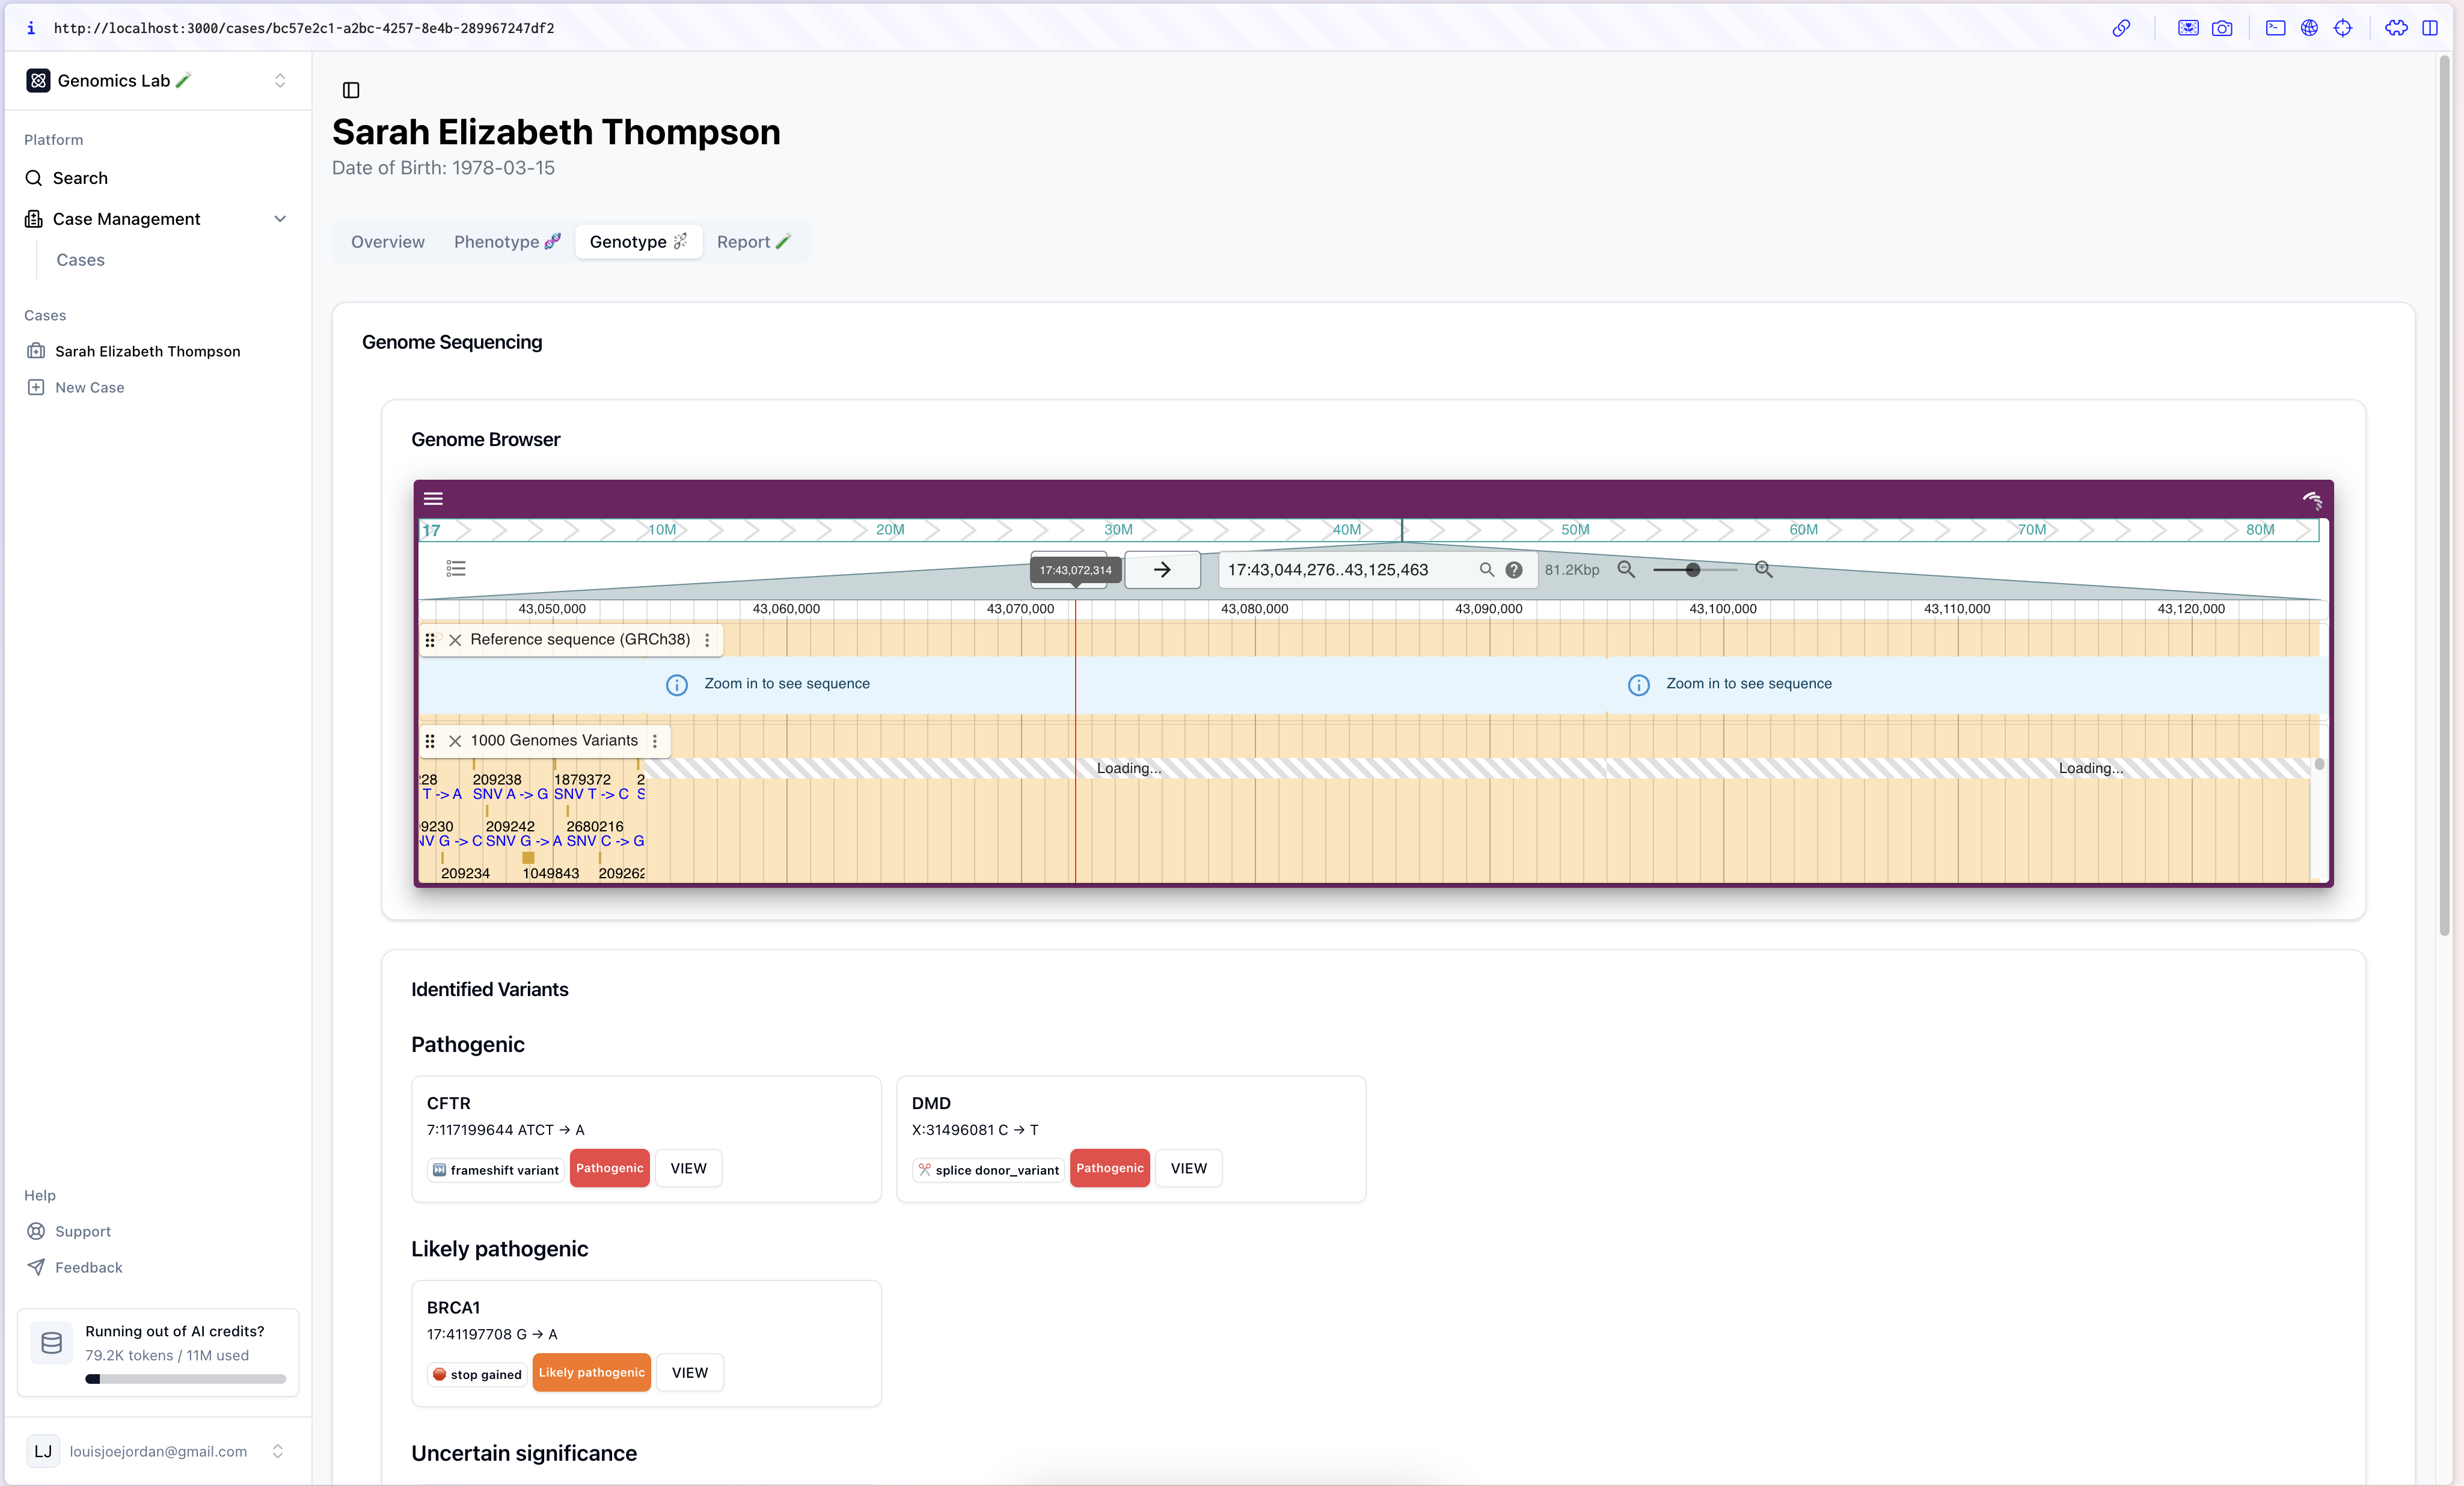Expand the Genomics Lab workspace switcher

(x=280, y=81)
